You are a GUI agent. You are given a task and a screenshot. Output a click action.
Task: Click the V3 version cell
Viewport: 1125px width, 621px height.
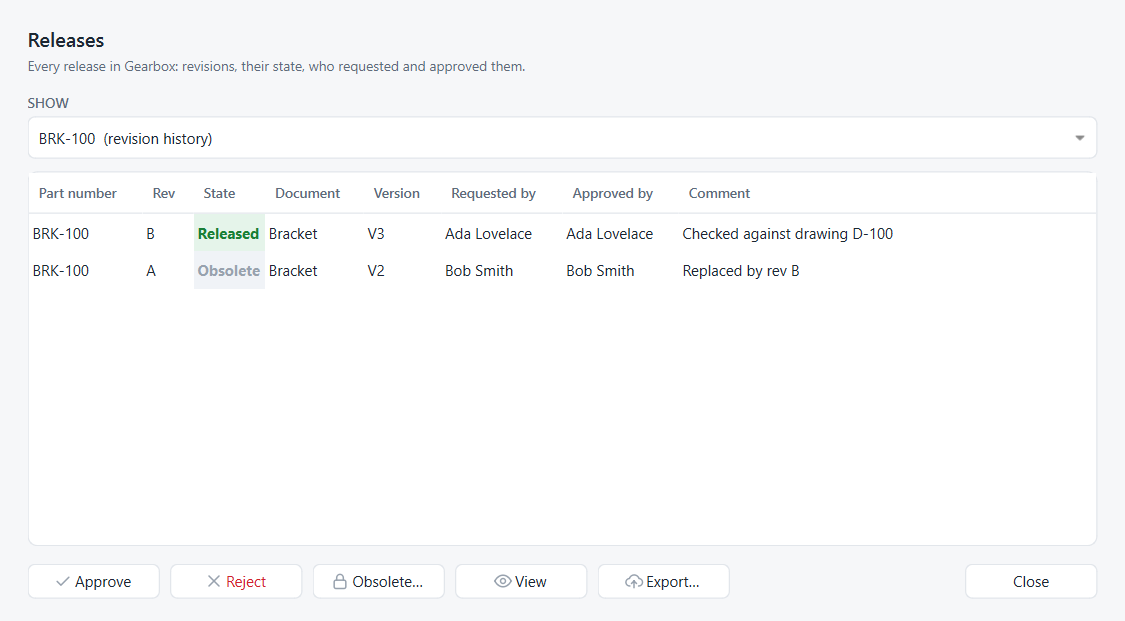point(376,234)
